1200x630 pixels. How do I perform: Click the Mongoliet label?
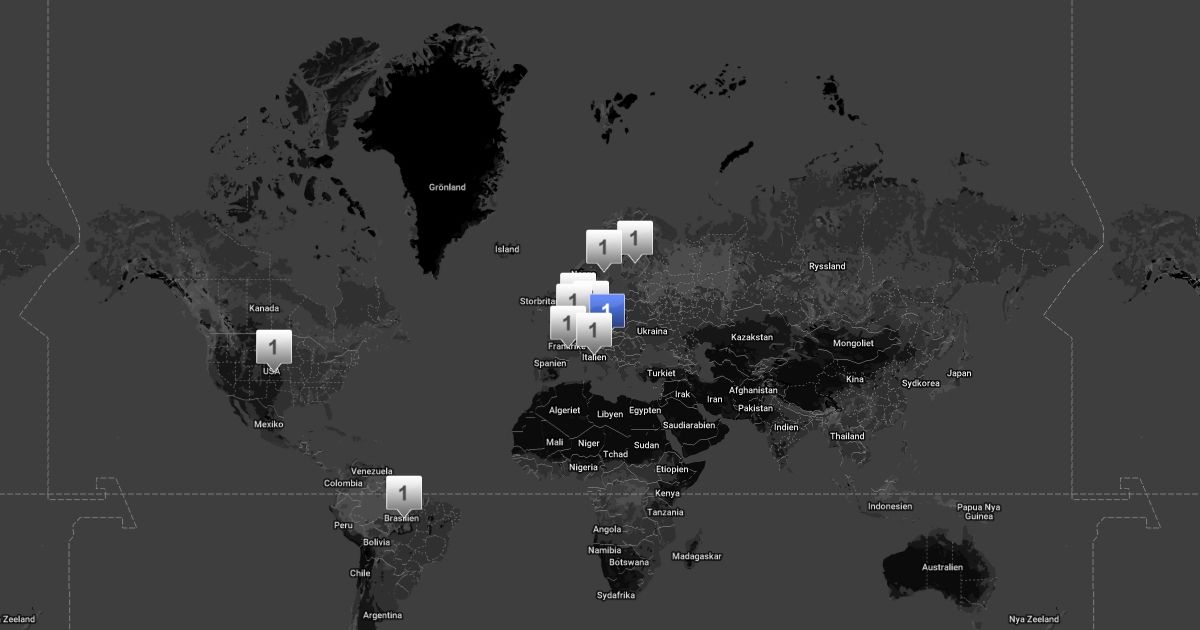852,342
